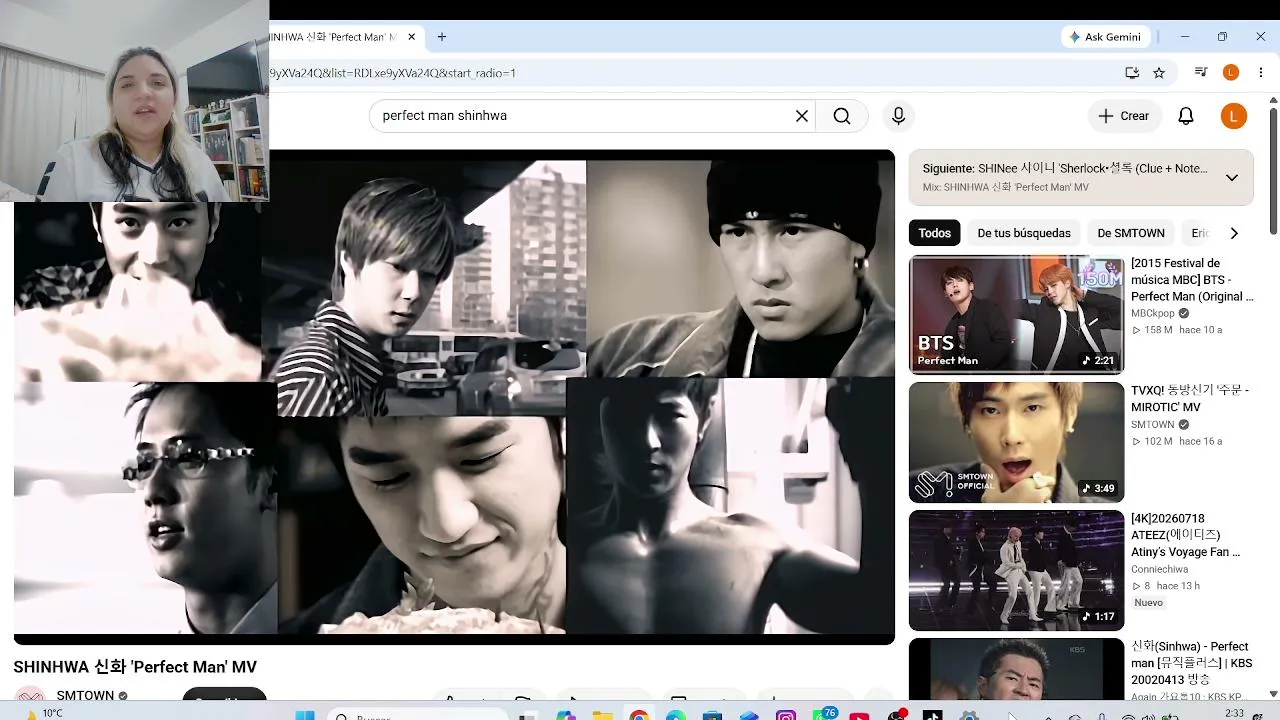
Task: Click the TVXQ! 동방신기 MIROTIC MV title
Action: click(x=1190, y=398)
